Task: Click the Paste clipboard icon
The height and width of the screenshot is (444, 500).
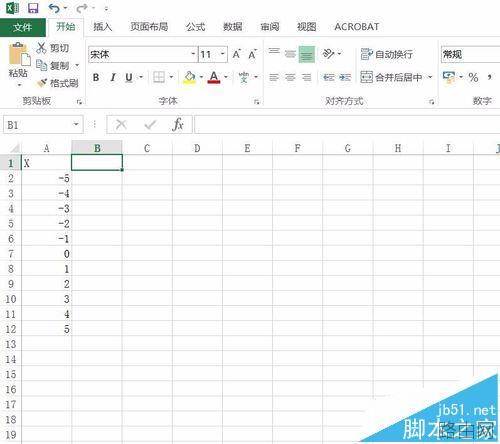Action: 19,54
